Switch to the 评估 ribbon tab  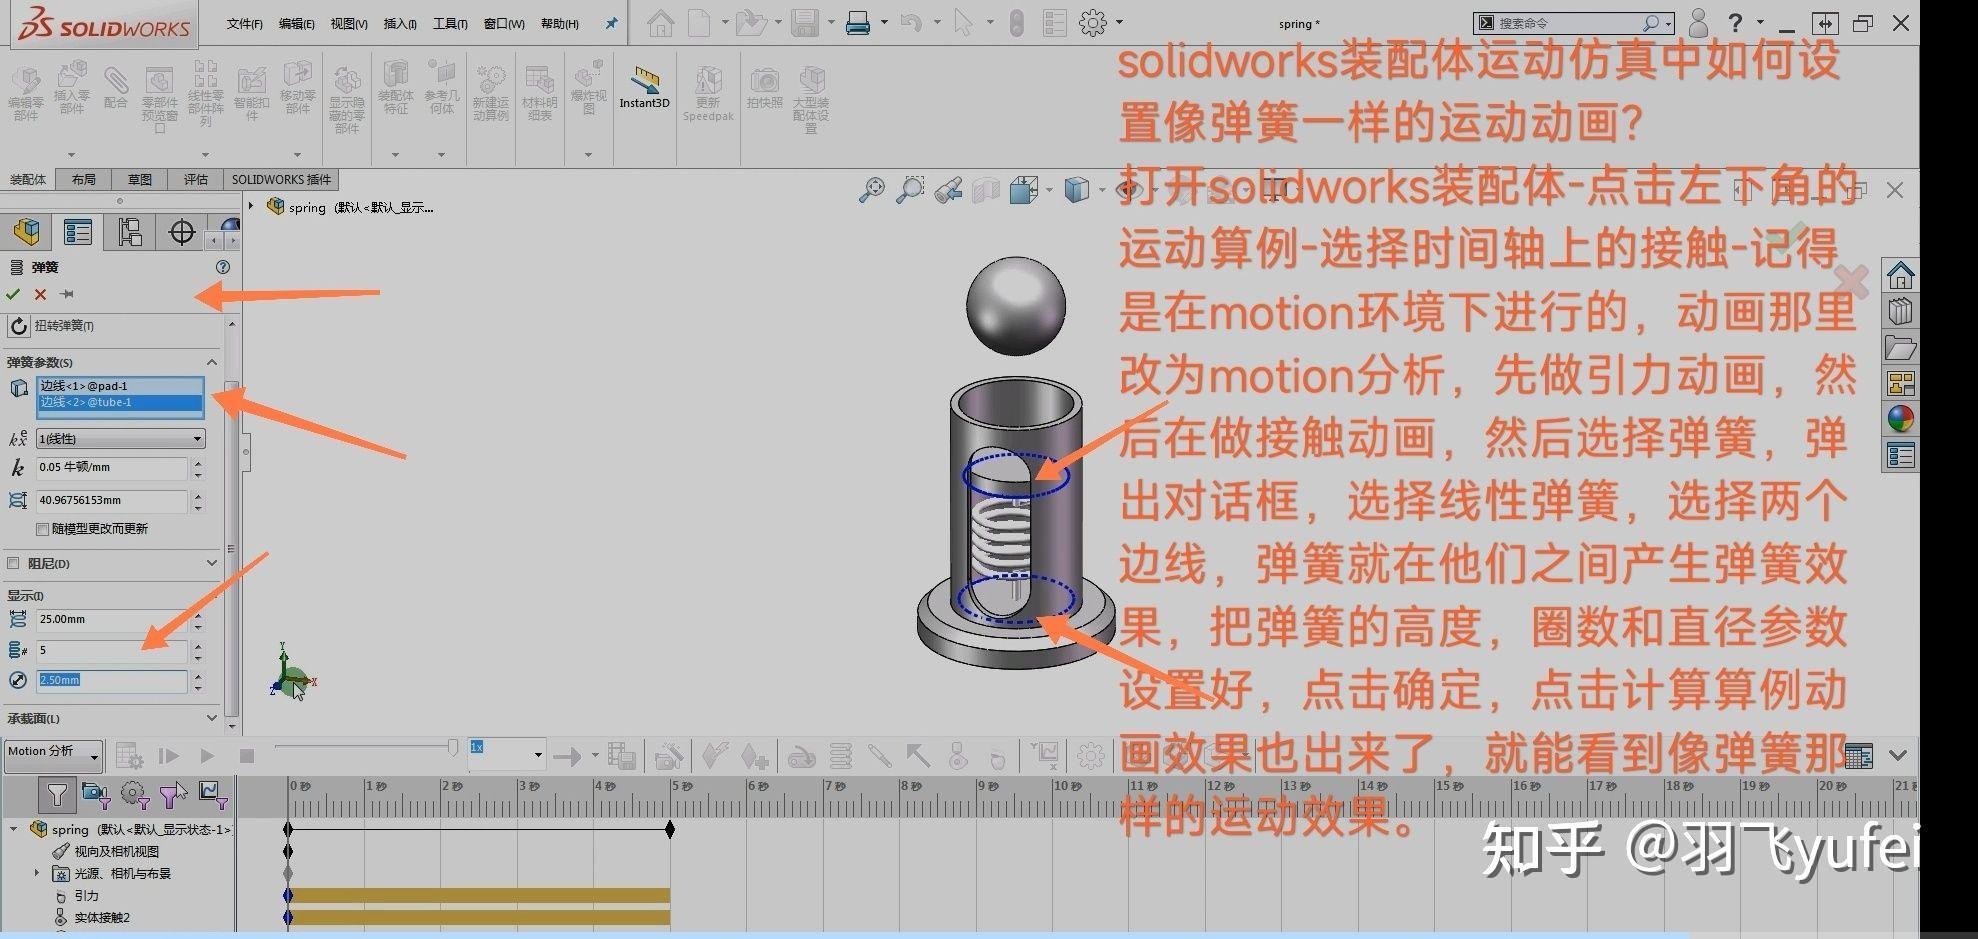195,180
